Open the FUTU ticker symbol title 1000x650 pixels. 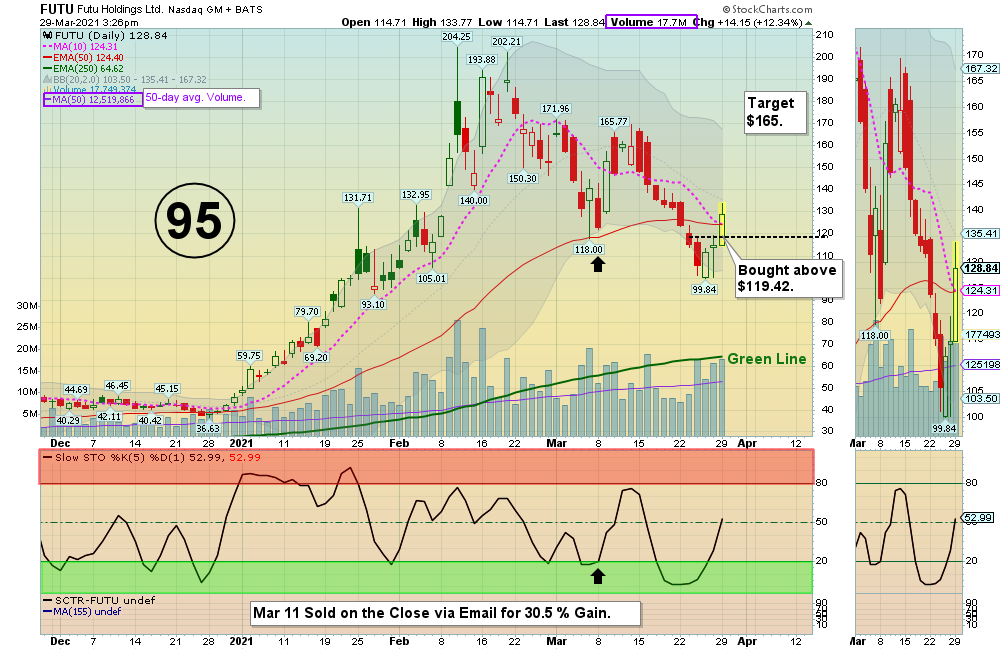(59, 9)
